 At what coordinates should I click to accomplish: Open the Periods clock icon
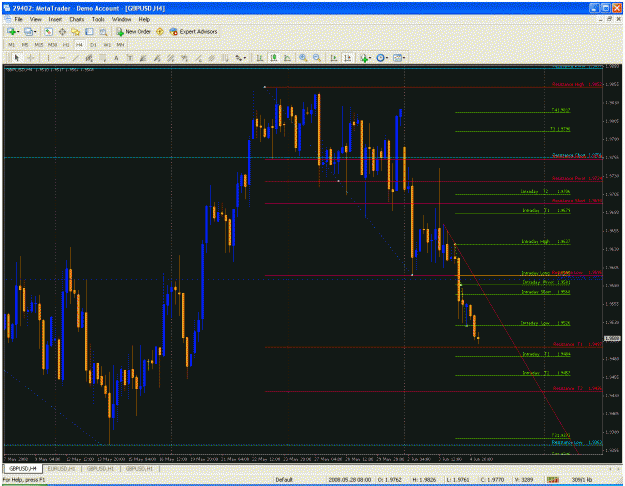(x=381, y=58)
